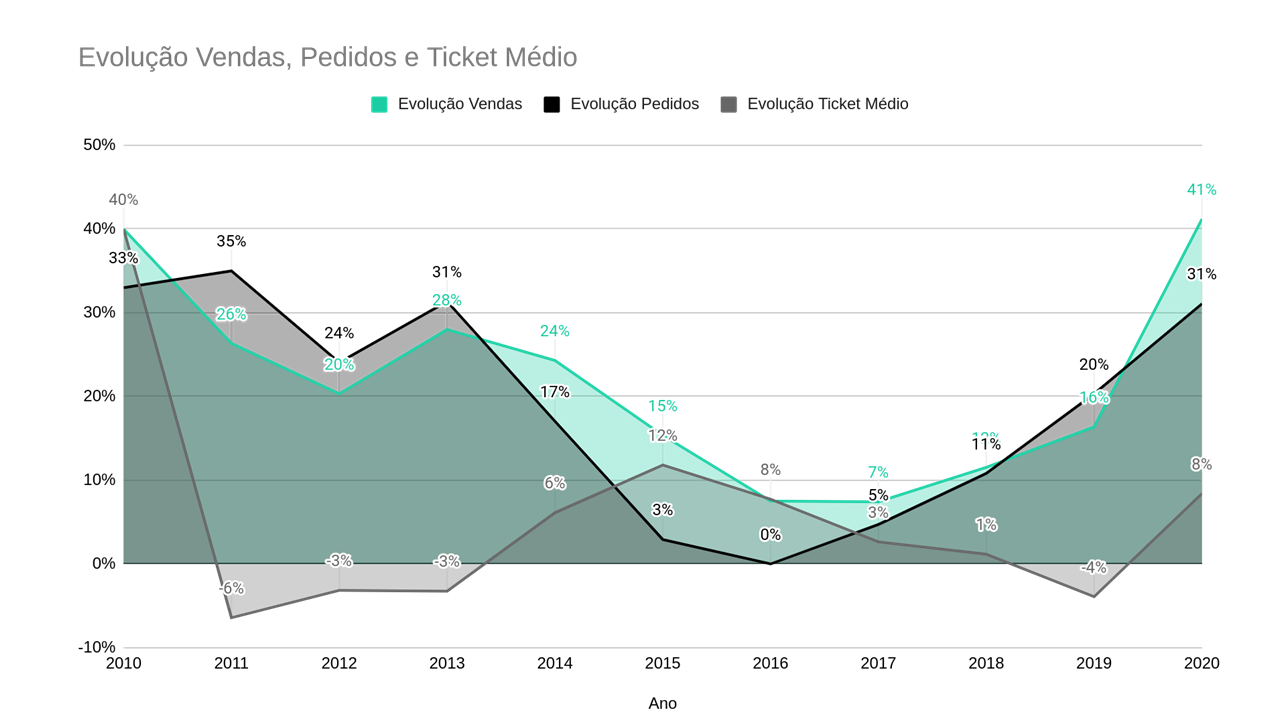Screen dimensions: 1280x720
Task: Select the -4% data label near 2019
Action: coord(1093,567)
